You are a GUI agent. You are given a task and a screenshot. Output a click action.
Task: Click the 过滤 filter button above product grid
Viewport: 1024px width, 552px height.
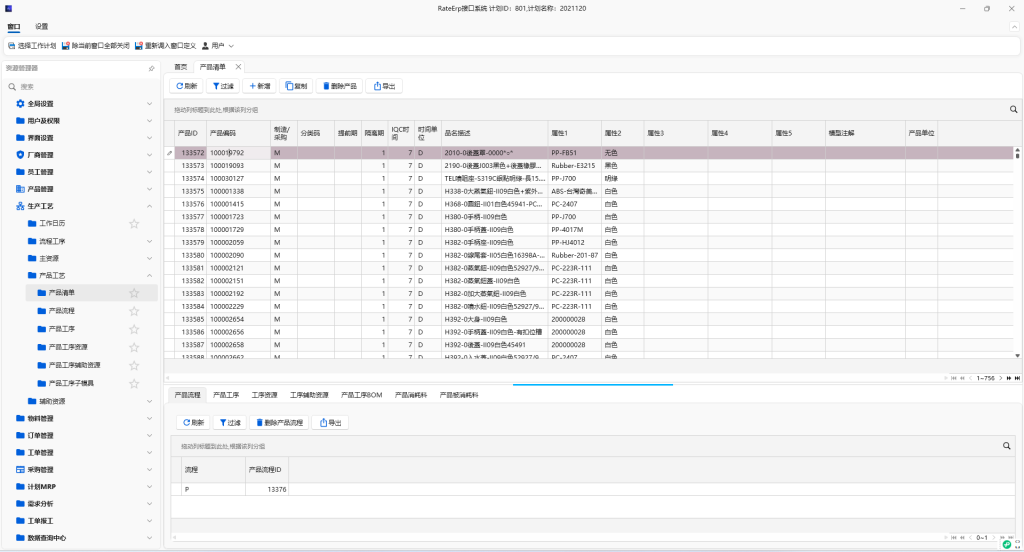(x=222, y=86)
